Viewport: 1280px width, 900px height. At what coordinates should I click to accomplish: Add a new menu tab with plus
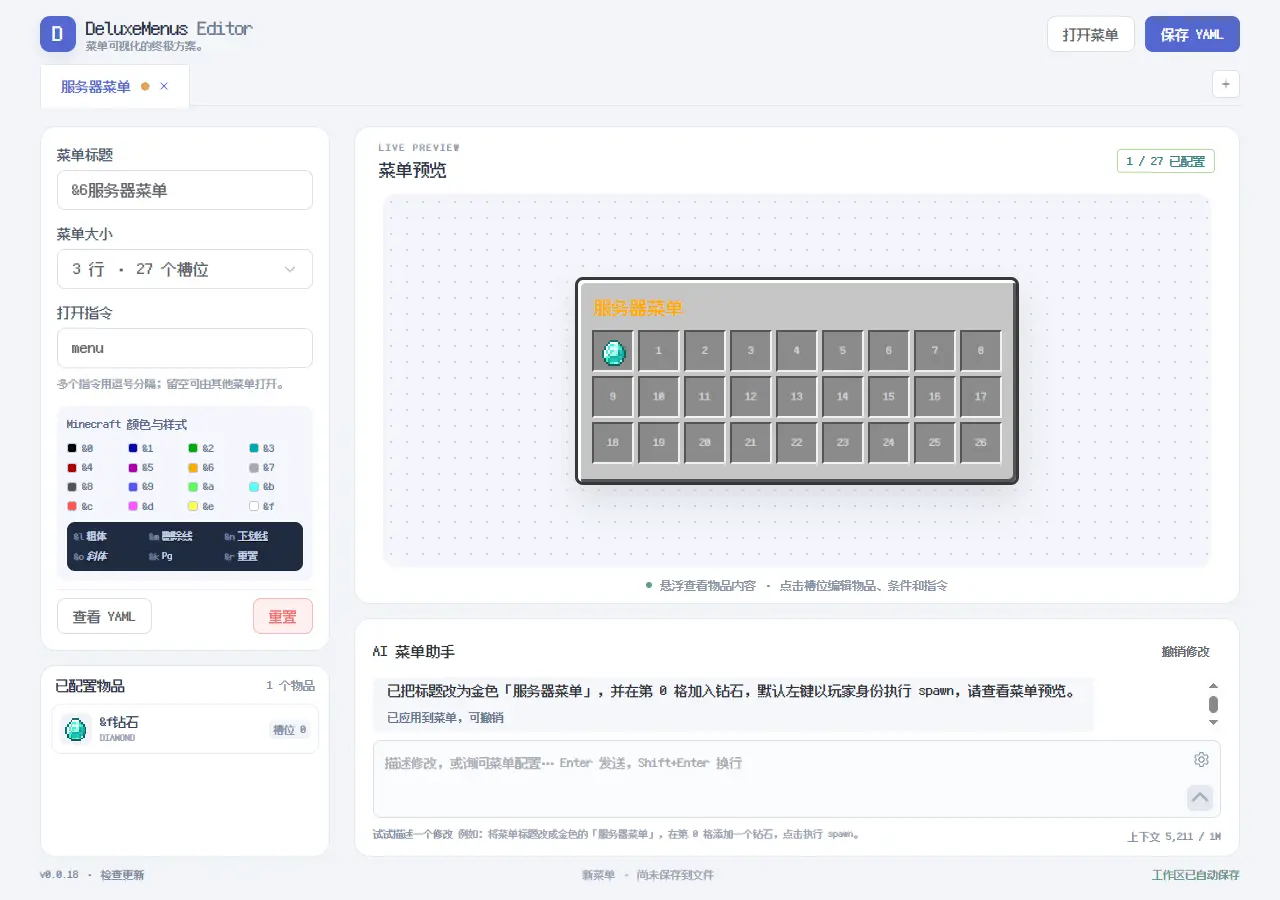click(1226, 84)
